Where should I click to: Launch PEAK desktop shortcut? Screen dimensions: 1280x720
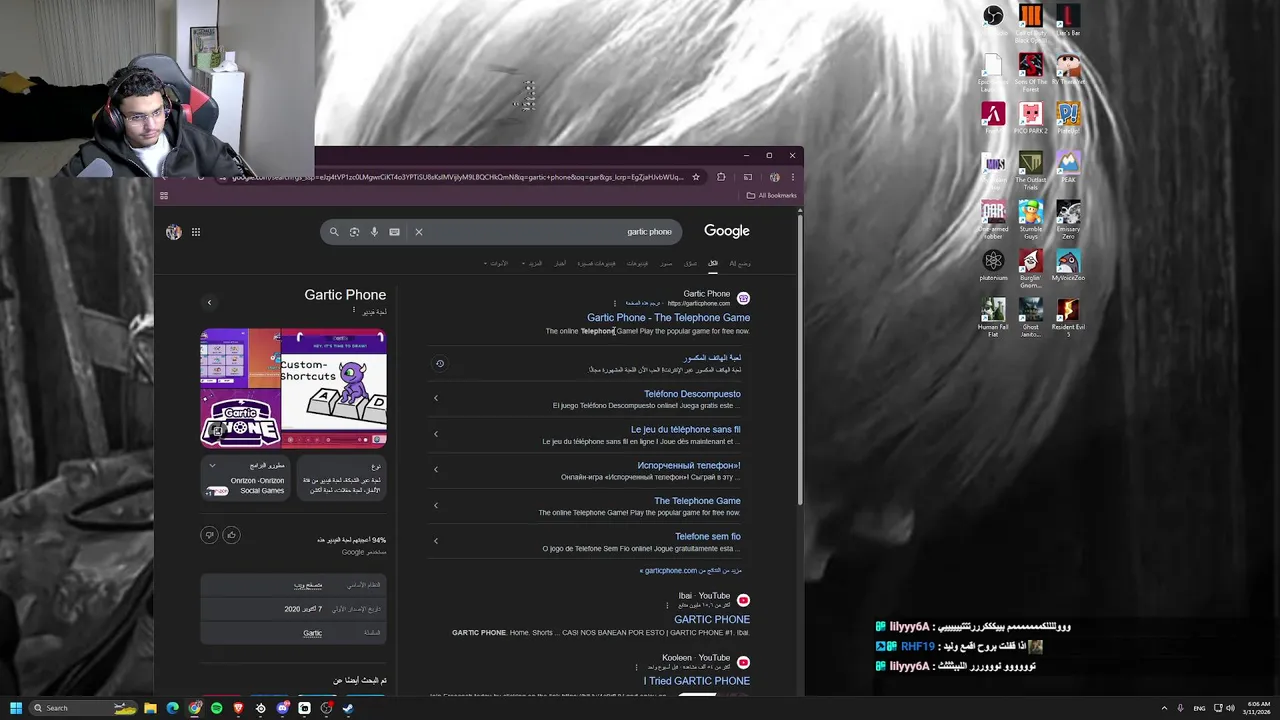point(1069,167)
